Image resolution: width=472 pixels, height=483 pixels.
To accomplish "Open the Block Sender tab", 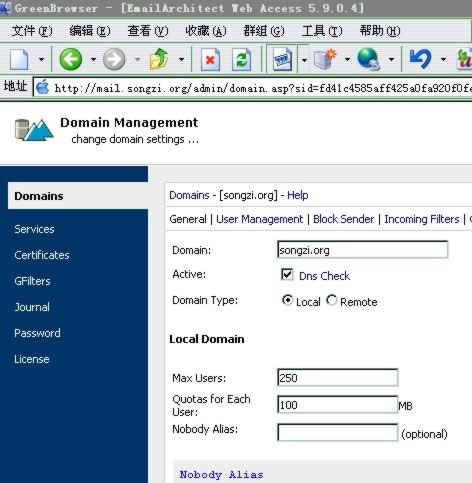I will click(344, 219).
